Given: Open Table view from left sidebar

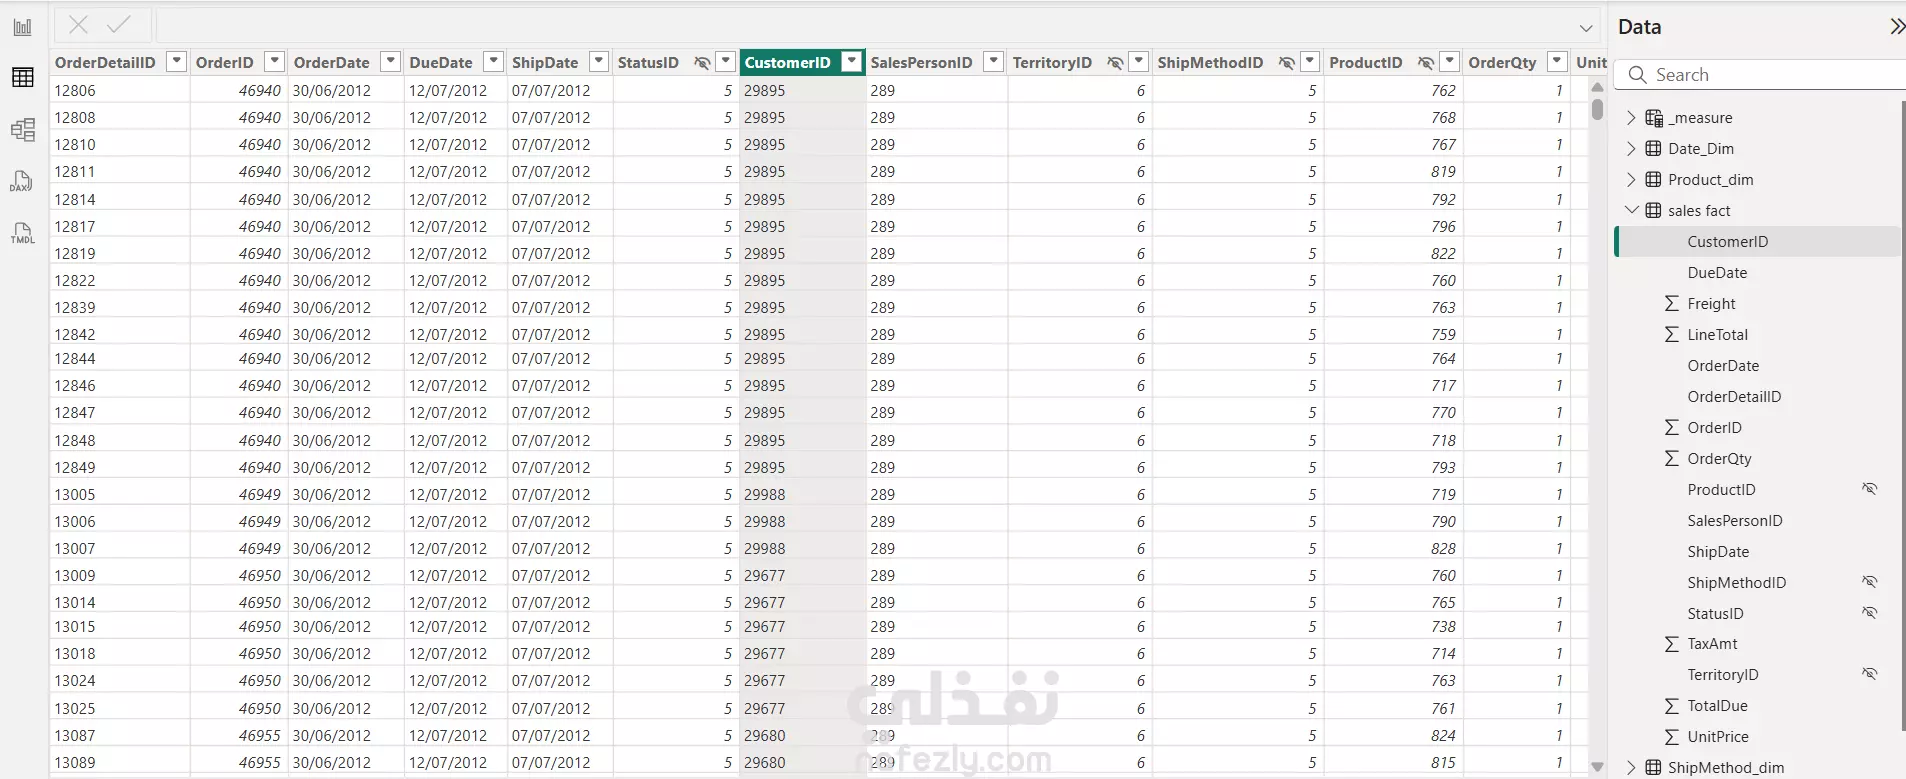Looking at the screenshot, I should 23,78.
